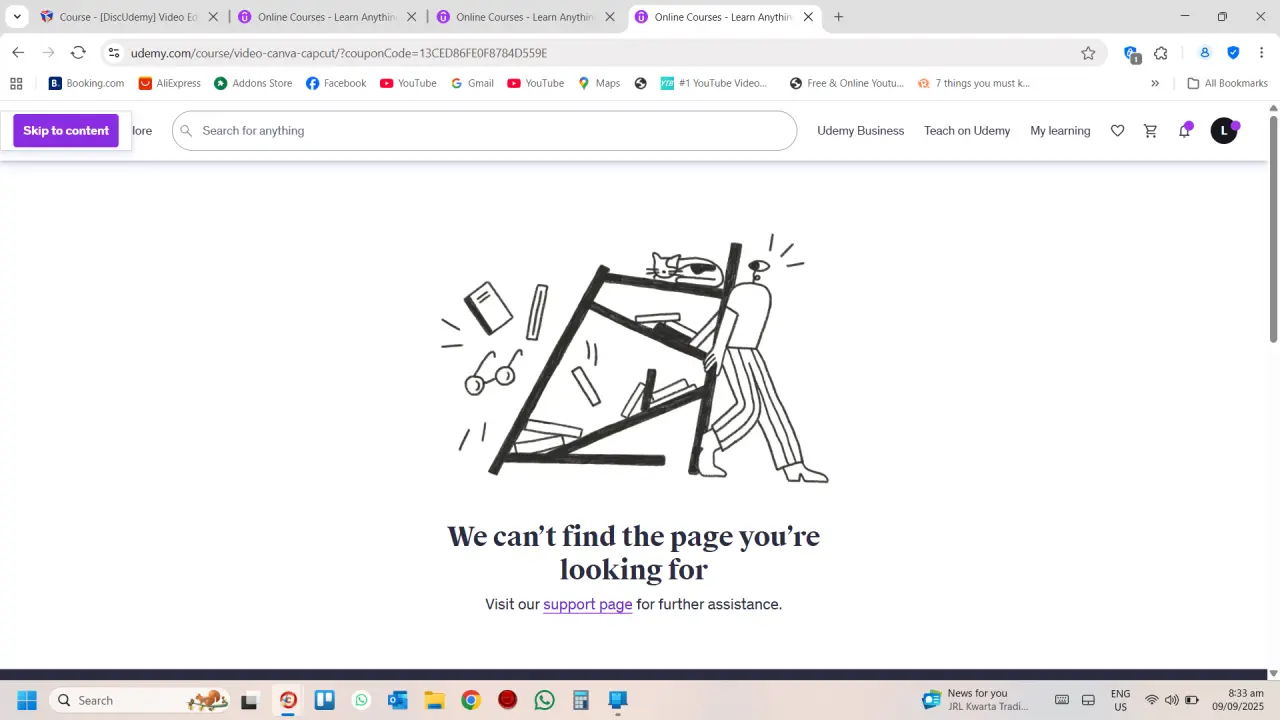Image resolution: width=1280 pixels, height=720 pixels.
Task: Click the globe-icon bookmark after Maps
Action: pyautogui.click(x=641, y=83)
